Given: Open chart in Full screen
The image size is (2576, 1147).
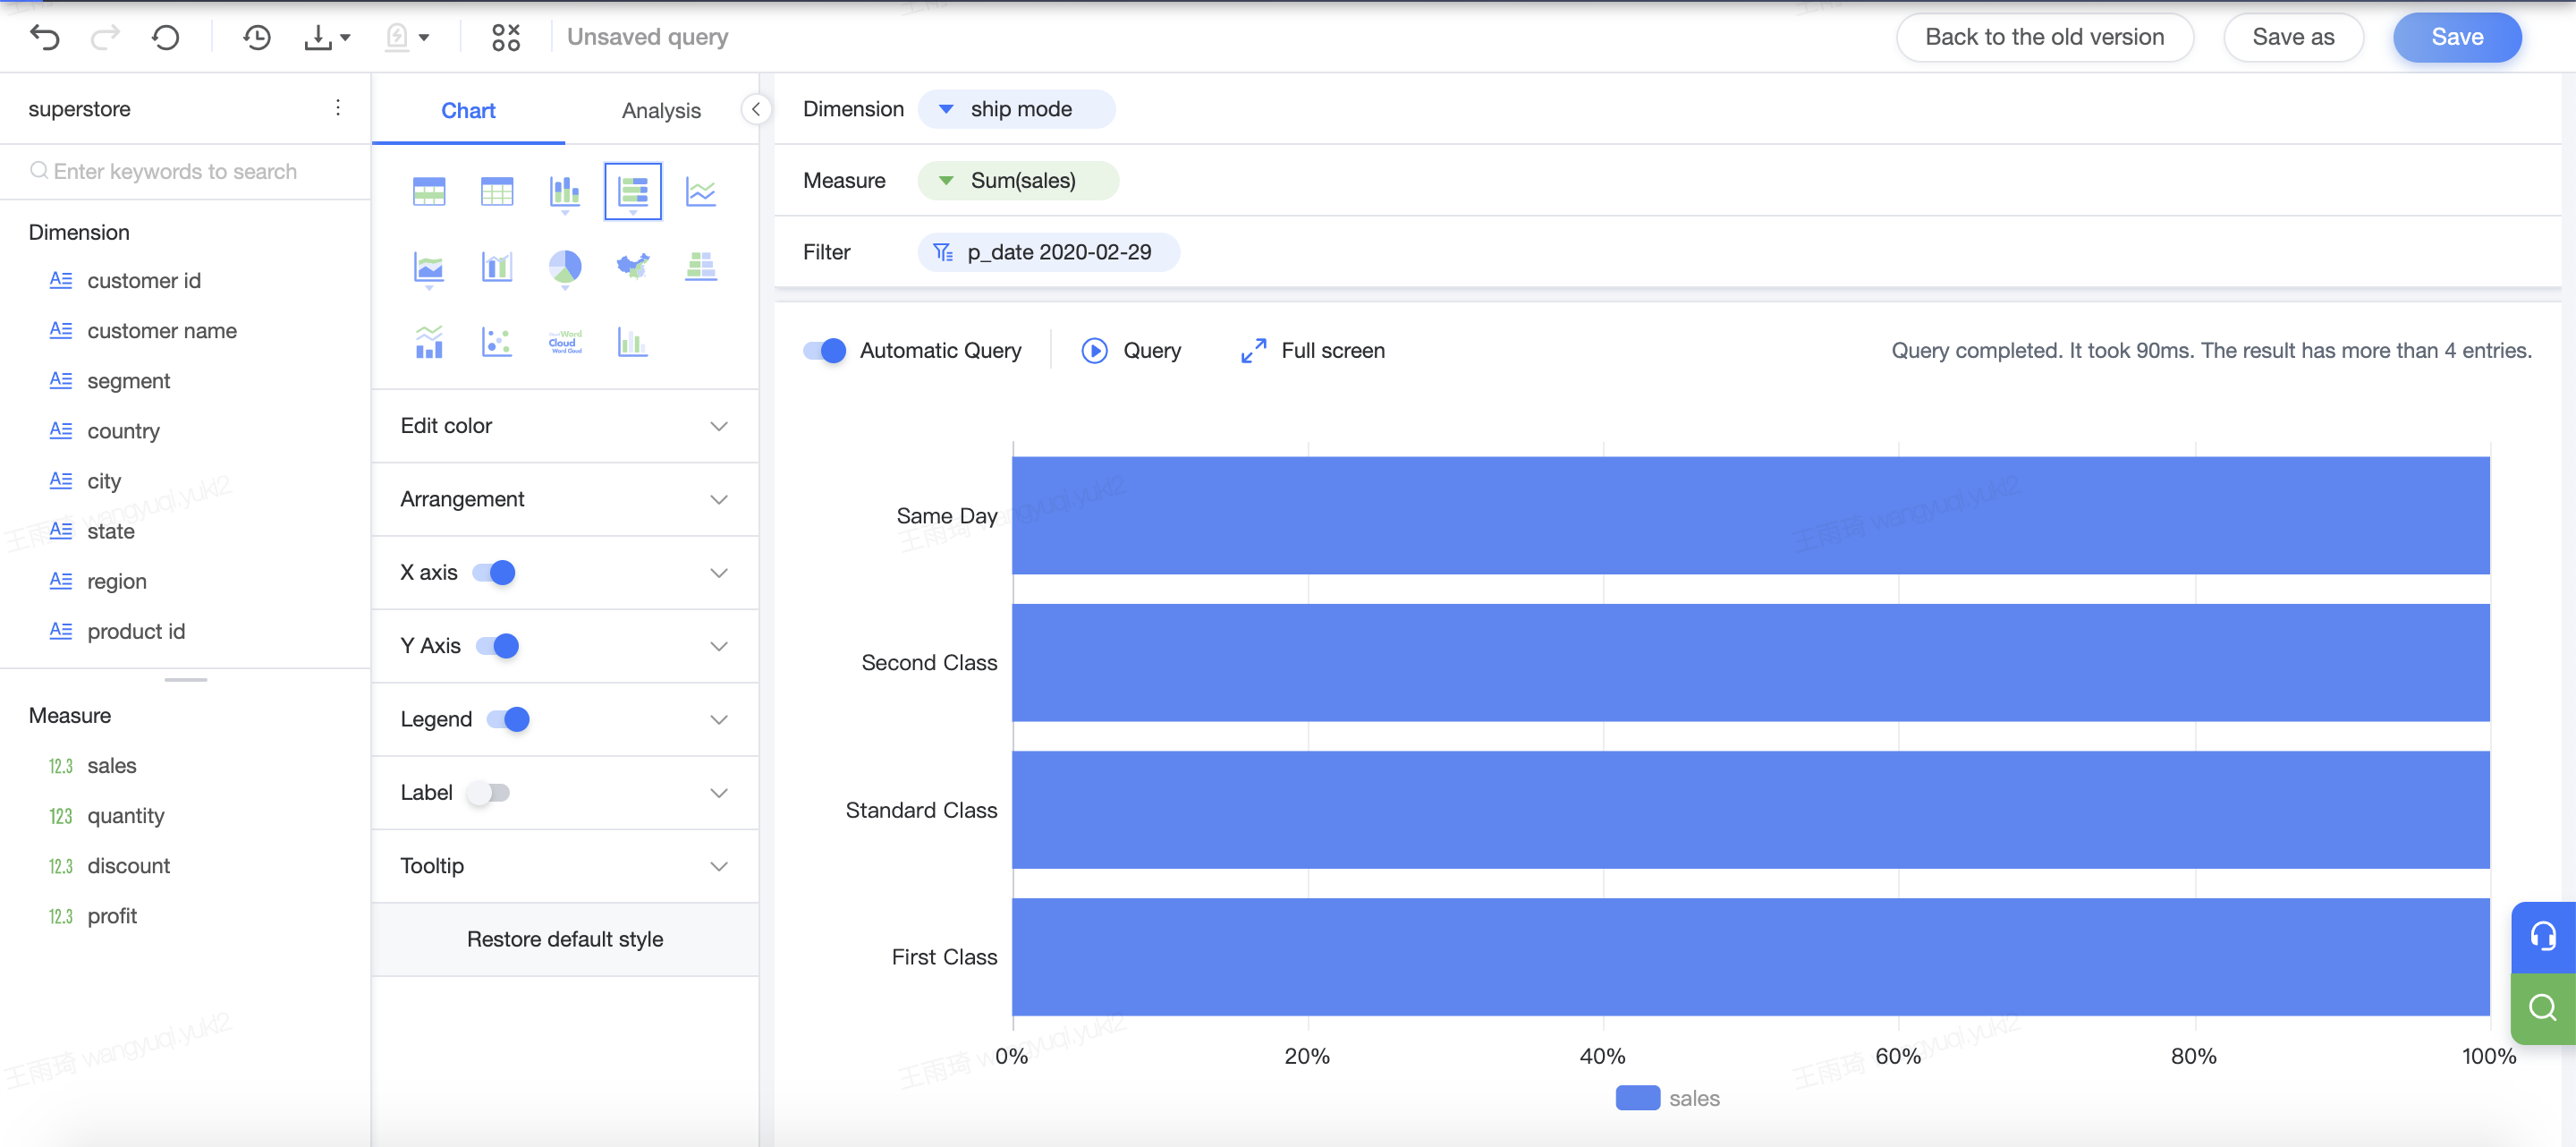Looking at the screenshot, I should pyautogui.click(x=1312, y=350).
